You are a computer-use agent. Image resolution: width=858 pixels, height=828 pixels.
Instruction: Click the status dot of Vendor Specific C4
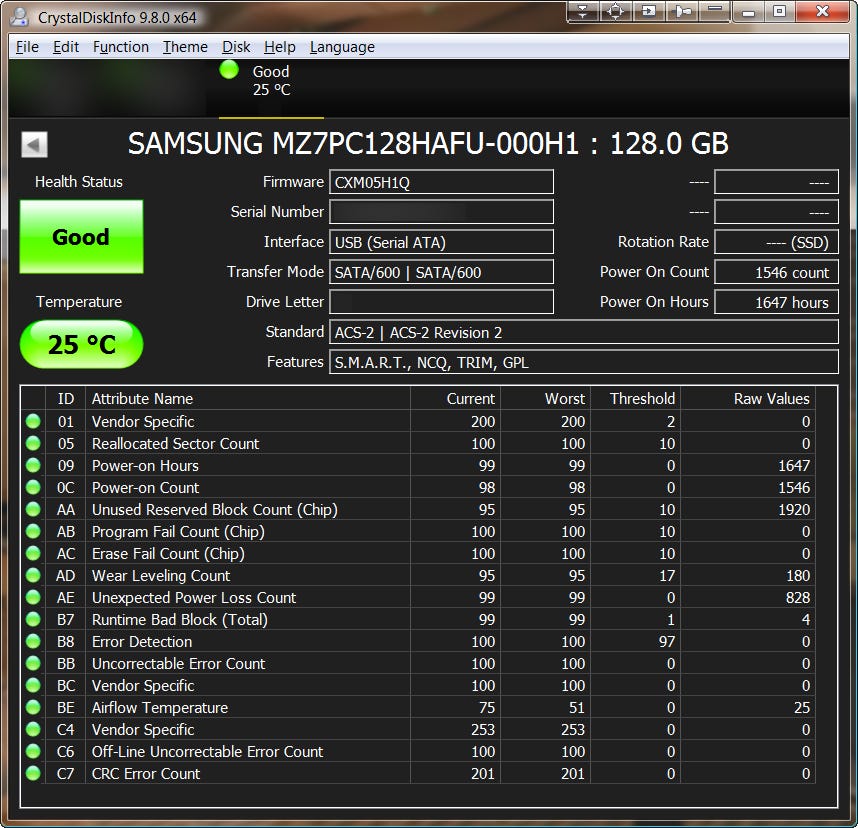point(33,729)
